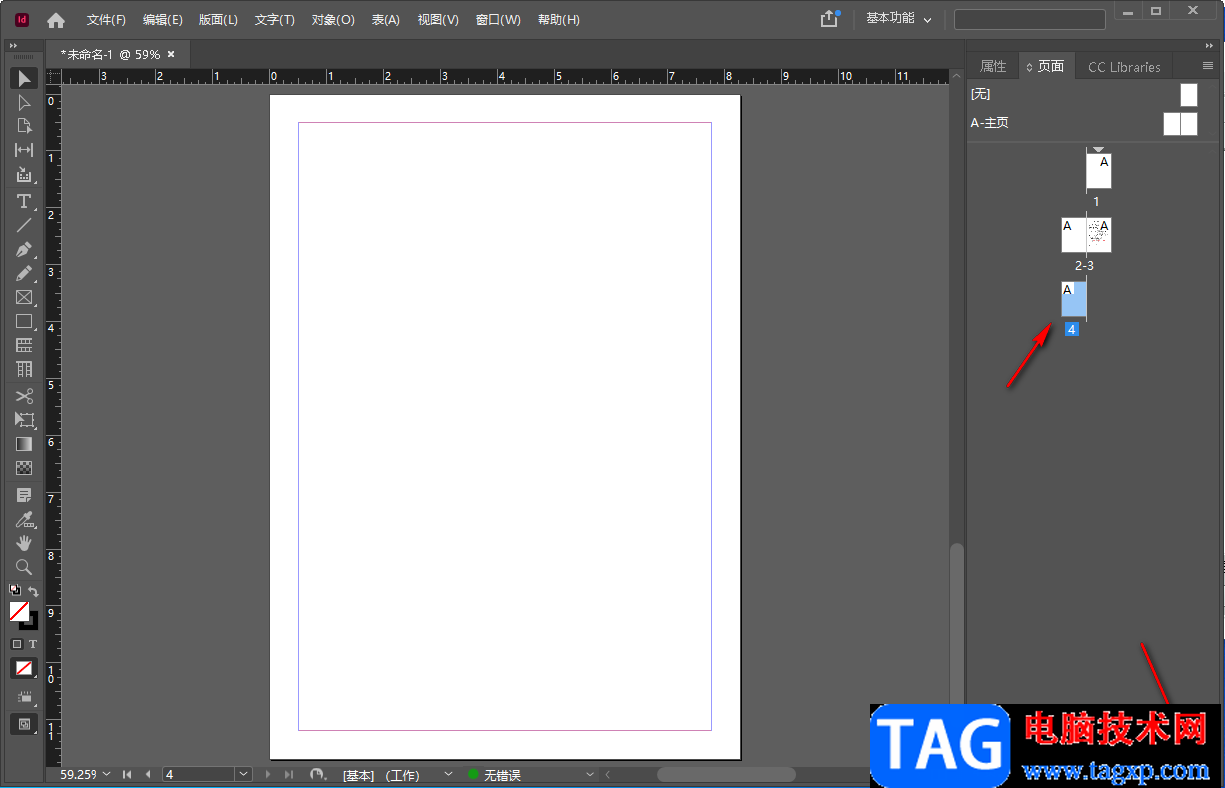1225x788 pixels.
Task: Pick the Zoom tool magnifier
Action: click(24, 567)
